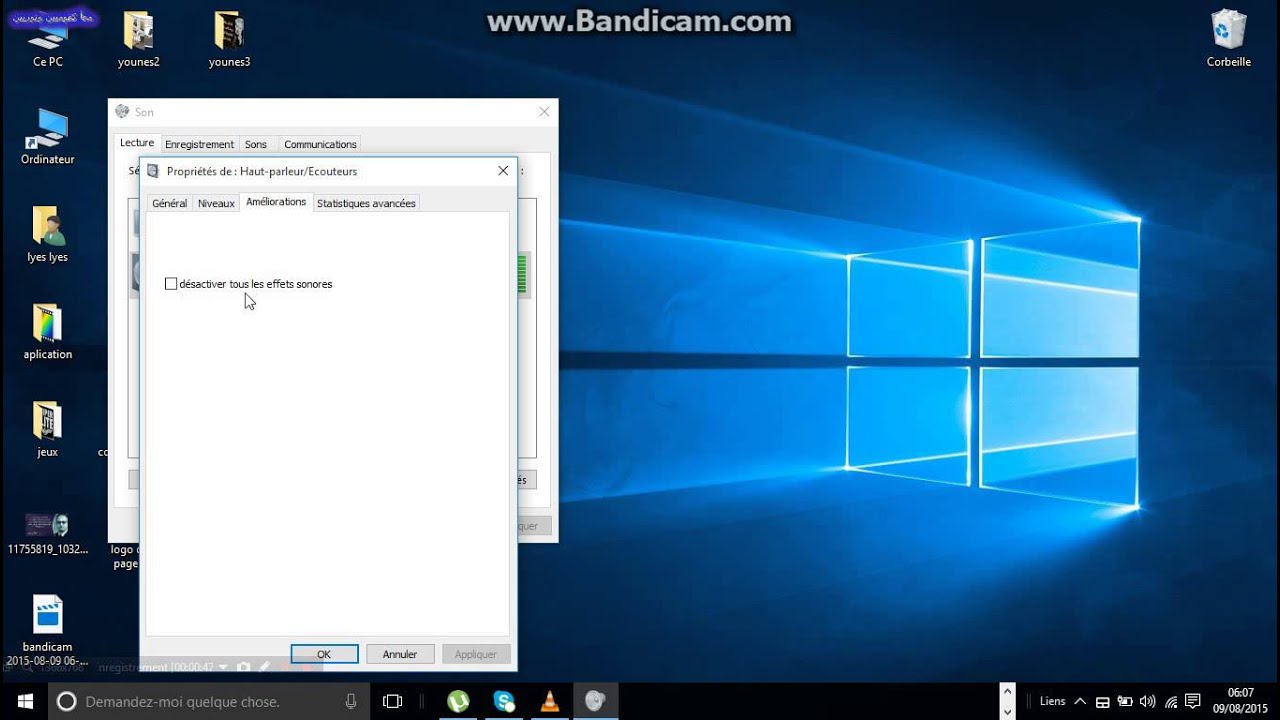Open Skype from the taskbar
Screen dimensions: 1280x720
(x=503, y=701)
